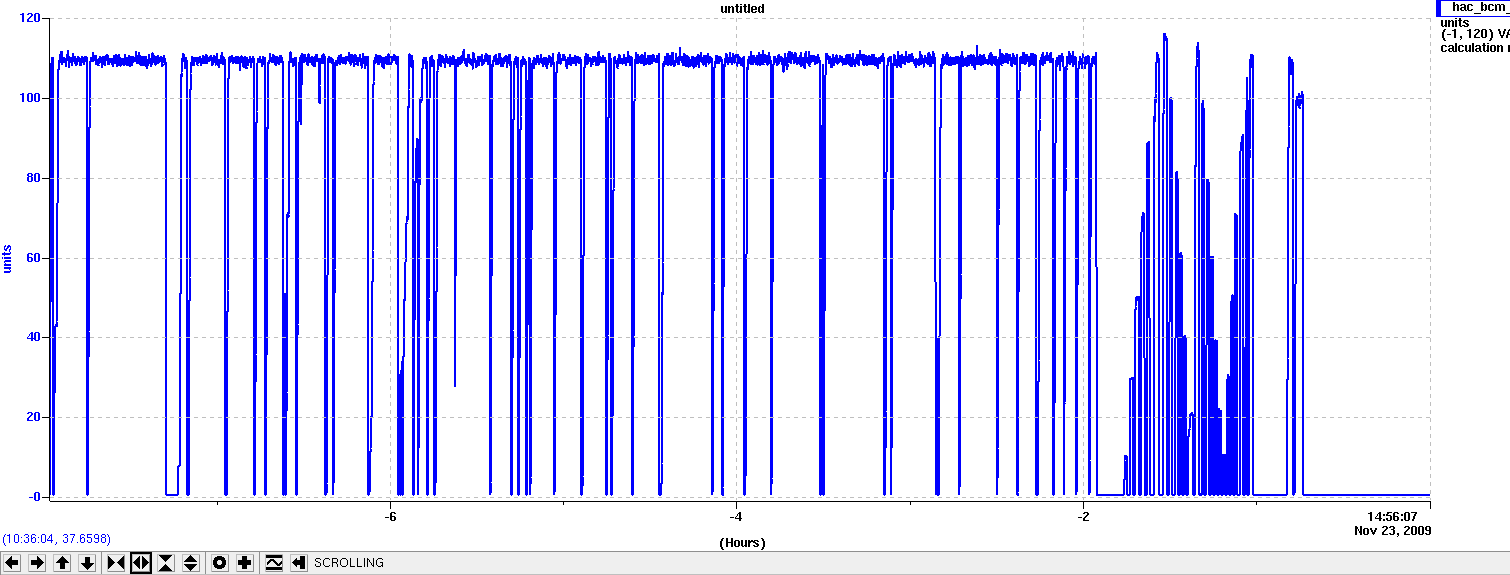Compress the value axis vertically
The height and width of the screenshot is (575, 1510).
tap(166, 563)
